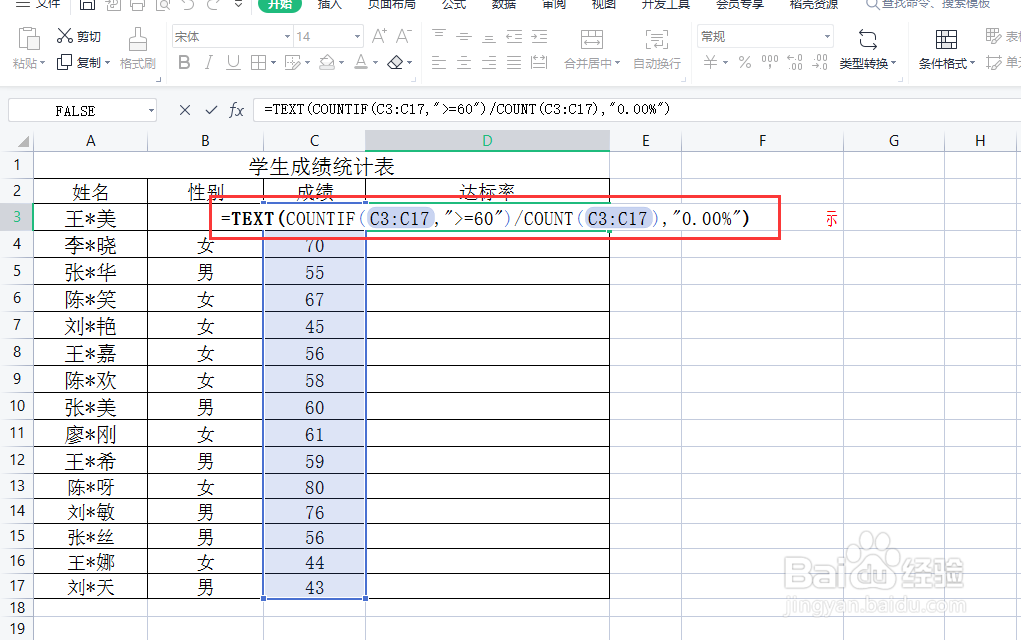Click into the formula bar text

pyautogui.click(x=467, y=109)
